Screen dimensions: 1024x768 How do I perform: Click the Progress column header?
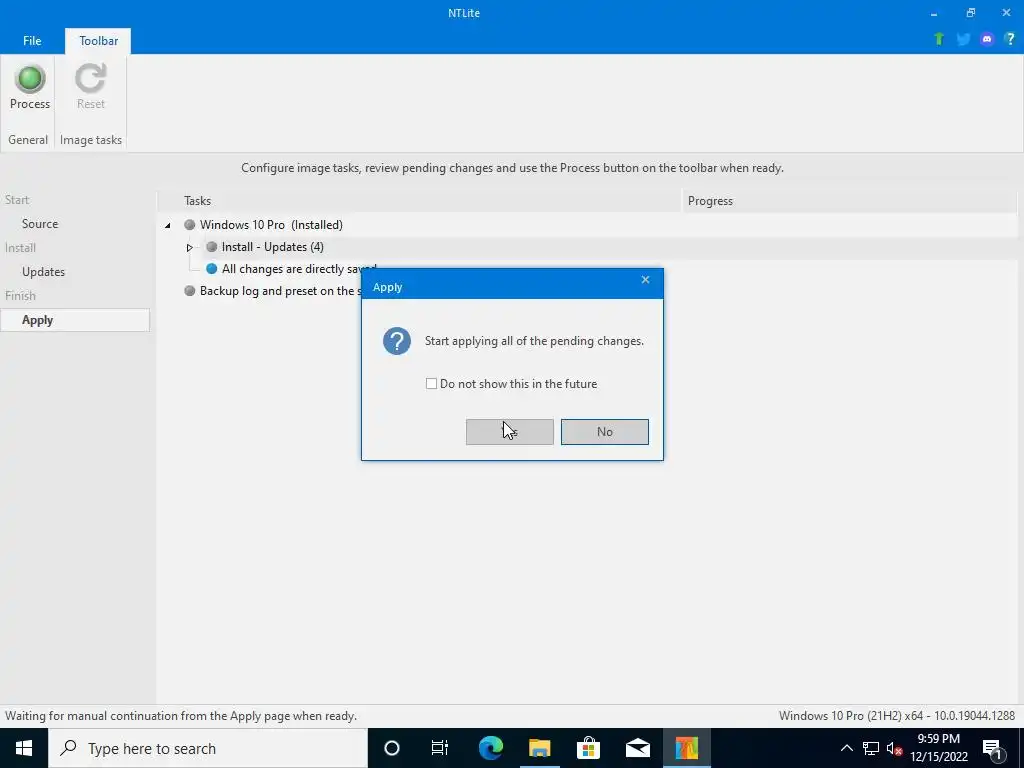849,201
